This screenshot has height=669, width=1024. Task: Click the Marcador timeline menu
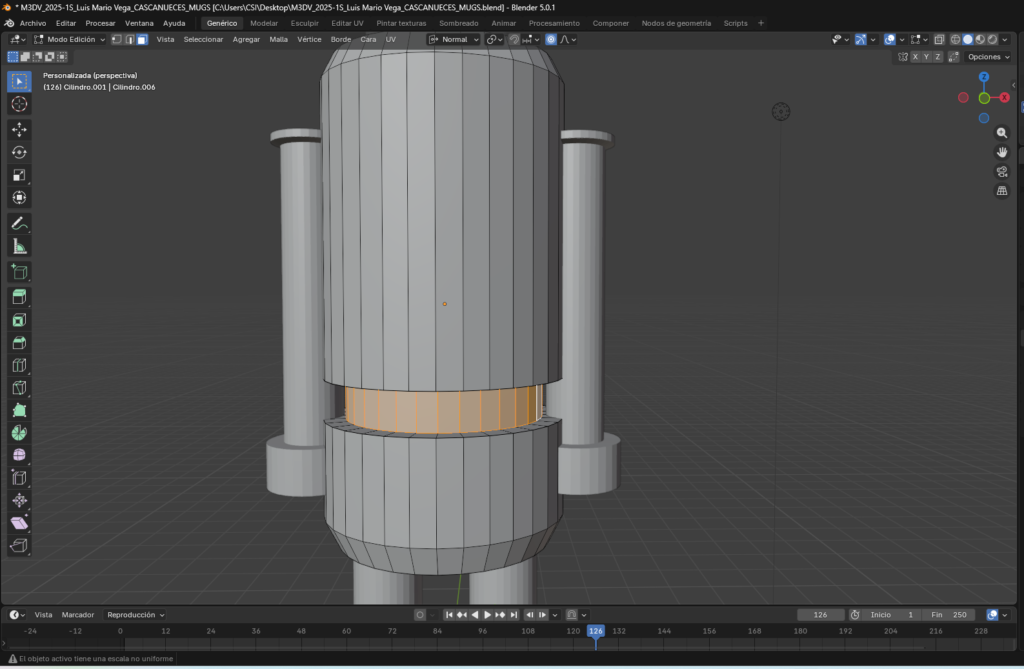click(77, 615)
